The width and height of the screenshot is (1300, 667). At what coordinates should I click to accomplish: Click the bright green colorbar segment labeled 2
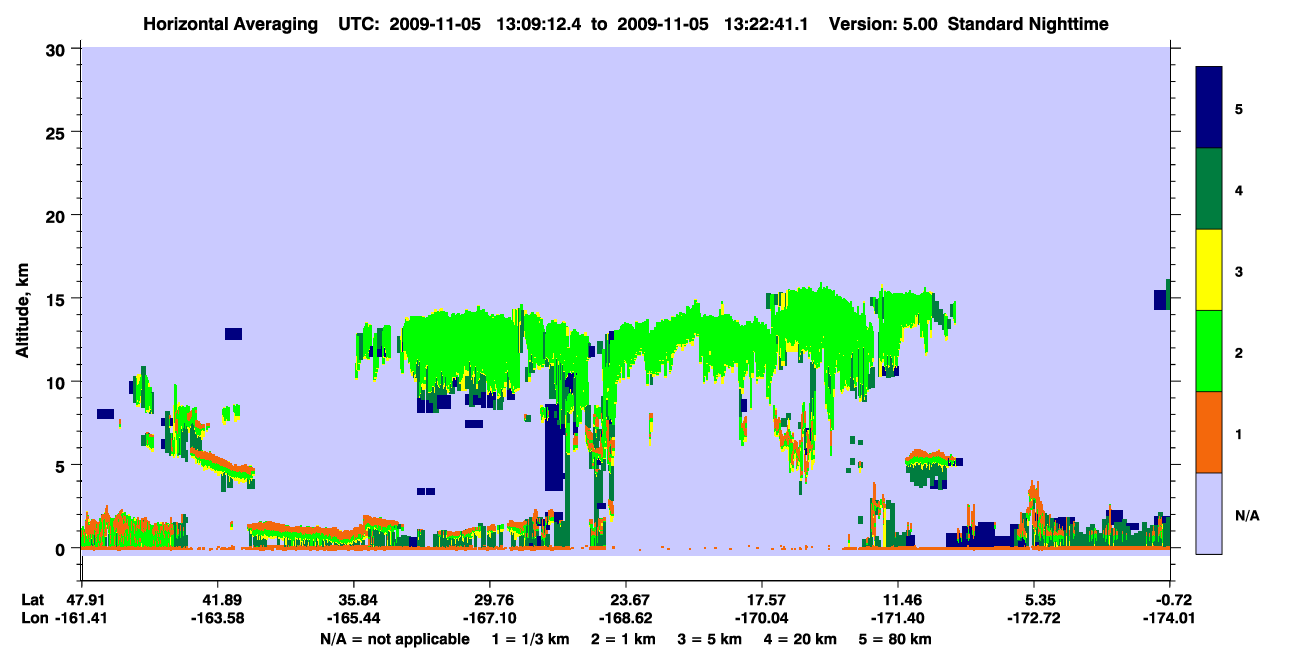point(1209,351)
